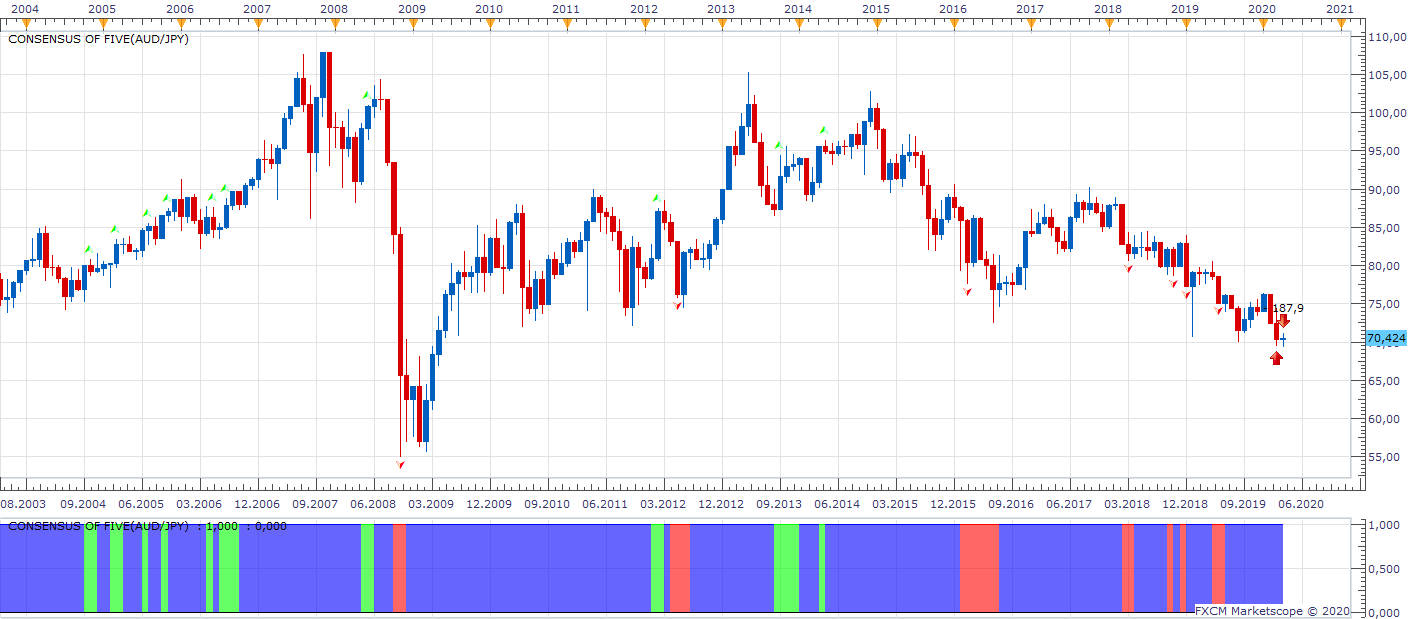The width and height of the screenshot is (1423, 619).
Task: Select the 2021 year marker
Action: coord(1340,8)
